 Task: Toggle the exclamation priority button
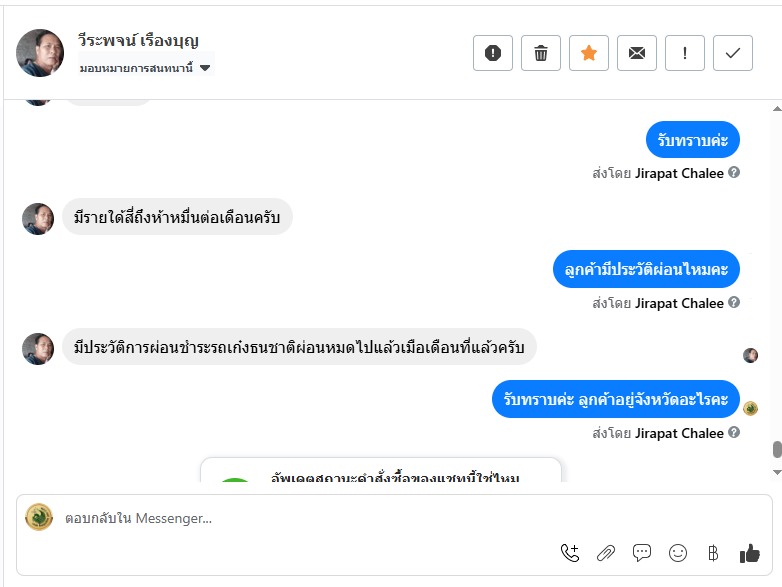tap(685, 53)
